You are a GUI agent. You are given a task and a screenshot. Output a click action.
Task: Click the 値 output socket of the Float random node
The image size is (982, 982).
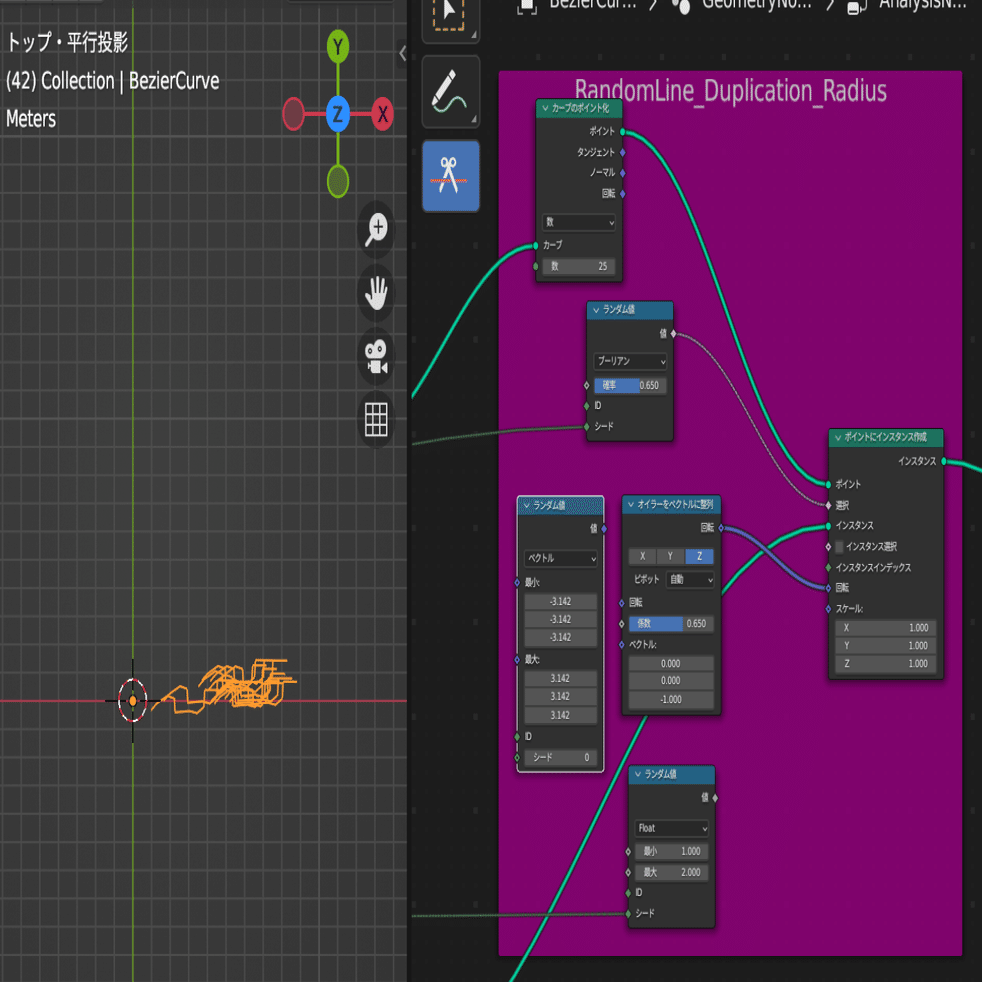715,798
